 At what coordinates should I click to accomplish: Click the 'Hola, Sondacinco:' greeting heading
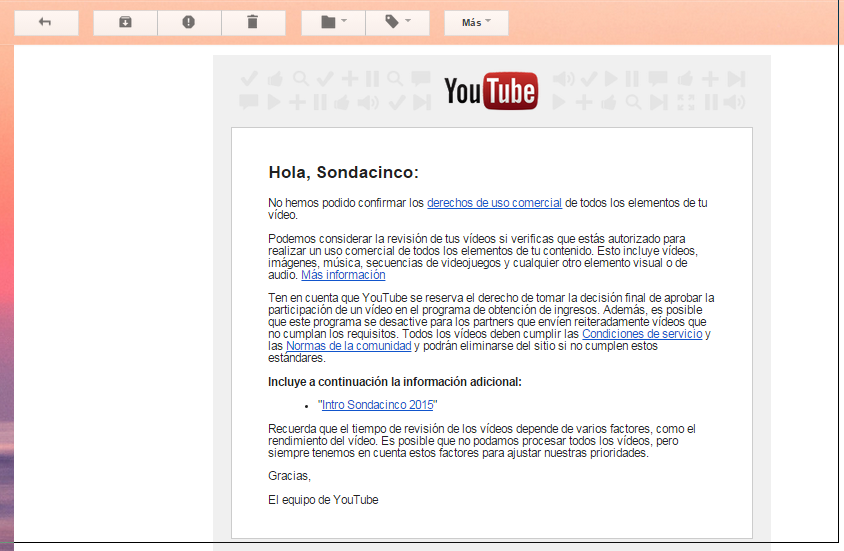click(x=343, y=172)
